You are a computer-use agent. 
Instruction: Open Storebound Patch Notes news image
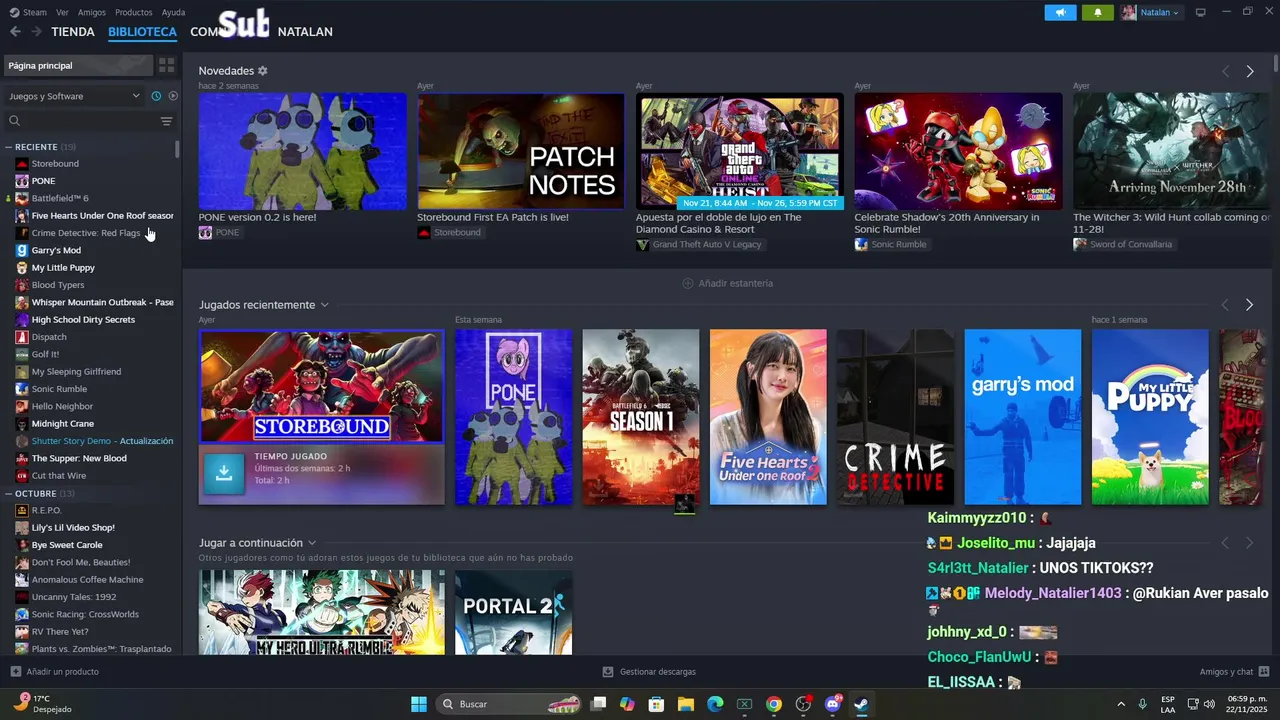click(x=521, y=151)
